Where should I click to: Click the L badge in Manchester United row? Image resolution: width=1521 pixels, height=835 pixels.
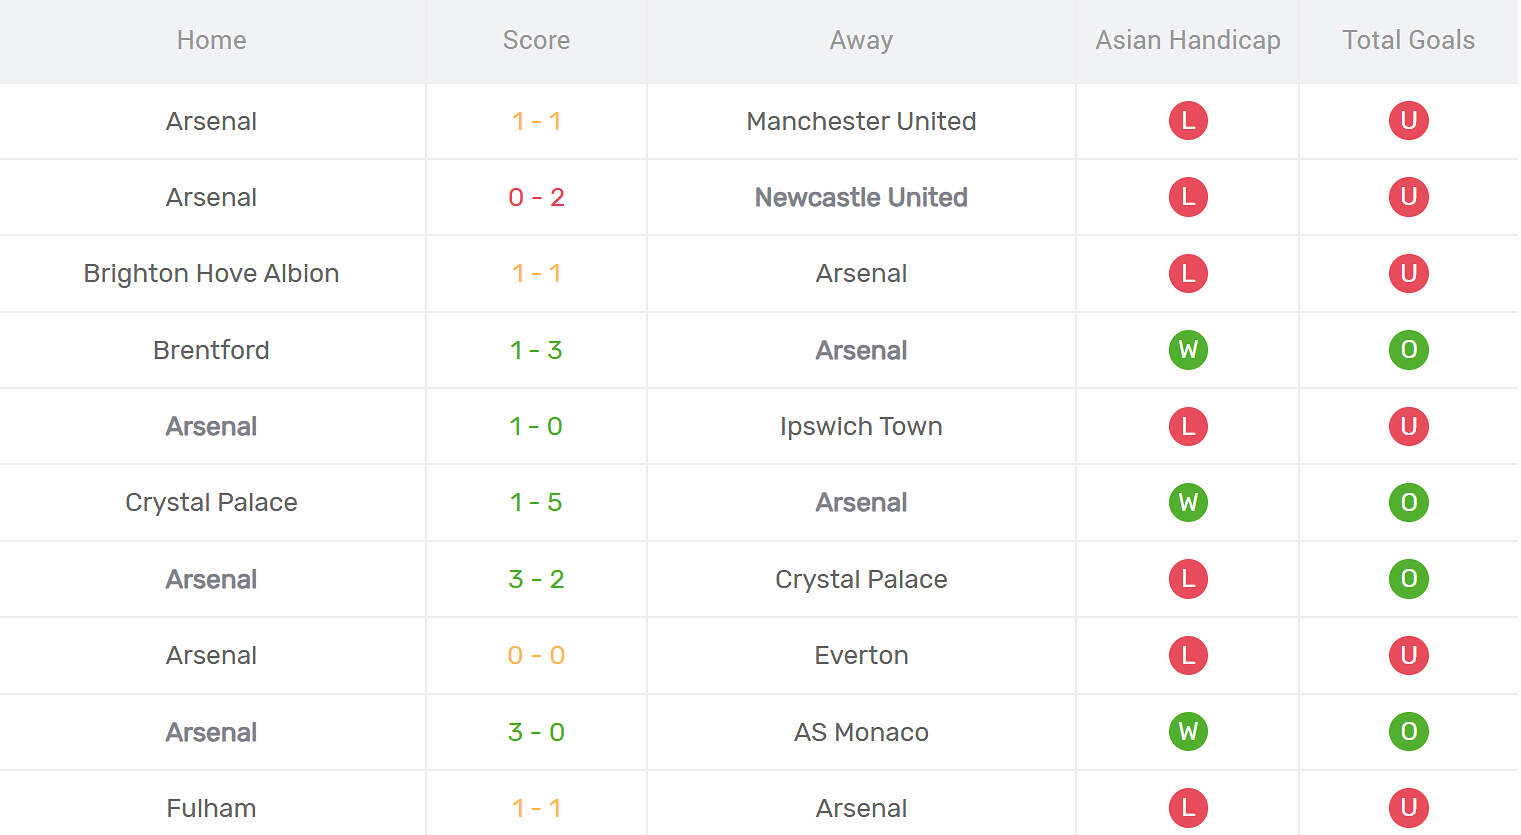[x=1188, y=121]
